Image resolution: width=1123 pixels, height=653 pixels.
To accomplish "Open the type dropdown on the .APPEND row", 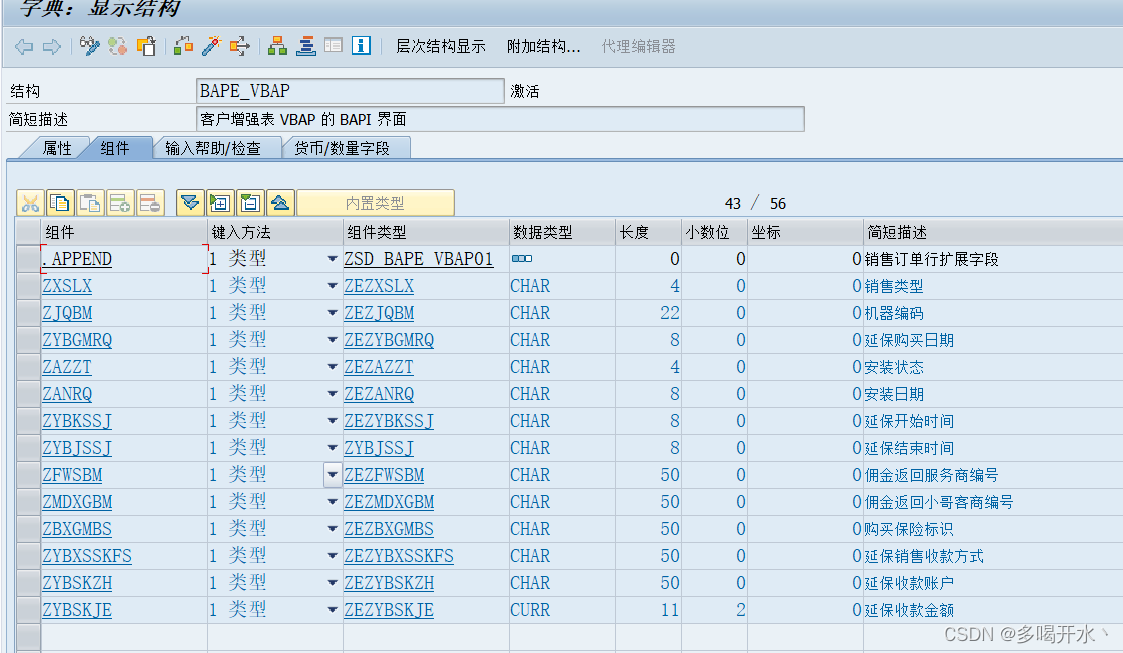I will (333, 258).
